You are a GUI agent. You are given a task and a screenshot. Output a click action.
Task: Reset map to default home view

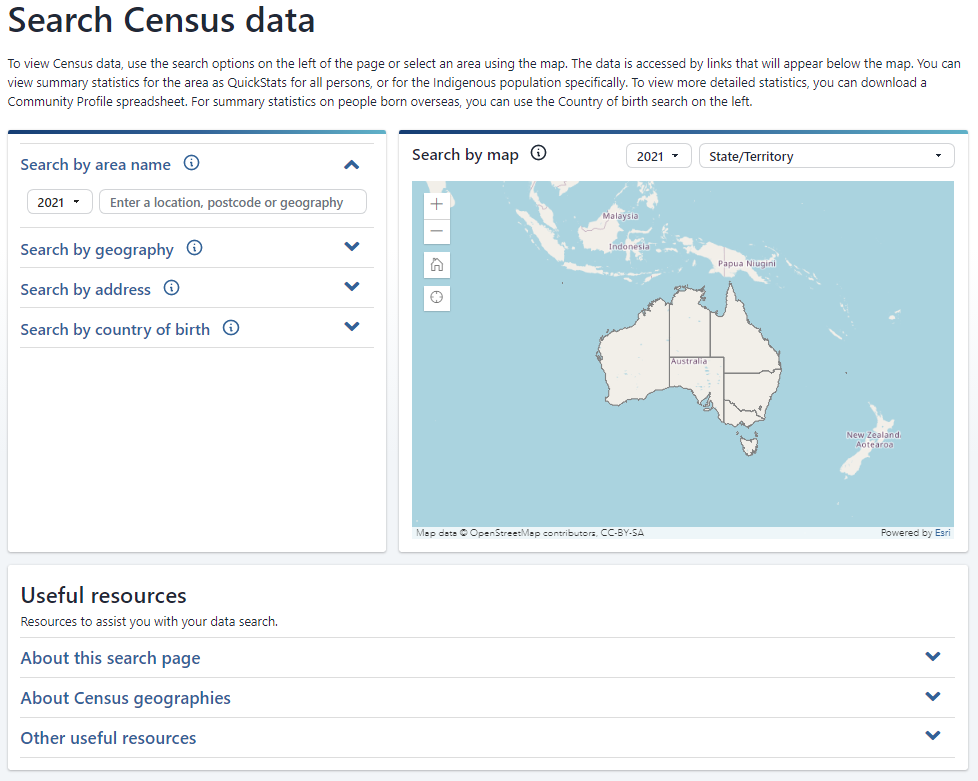(437, 265)
